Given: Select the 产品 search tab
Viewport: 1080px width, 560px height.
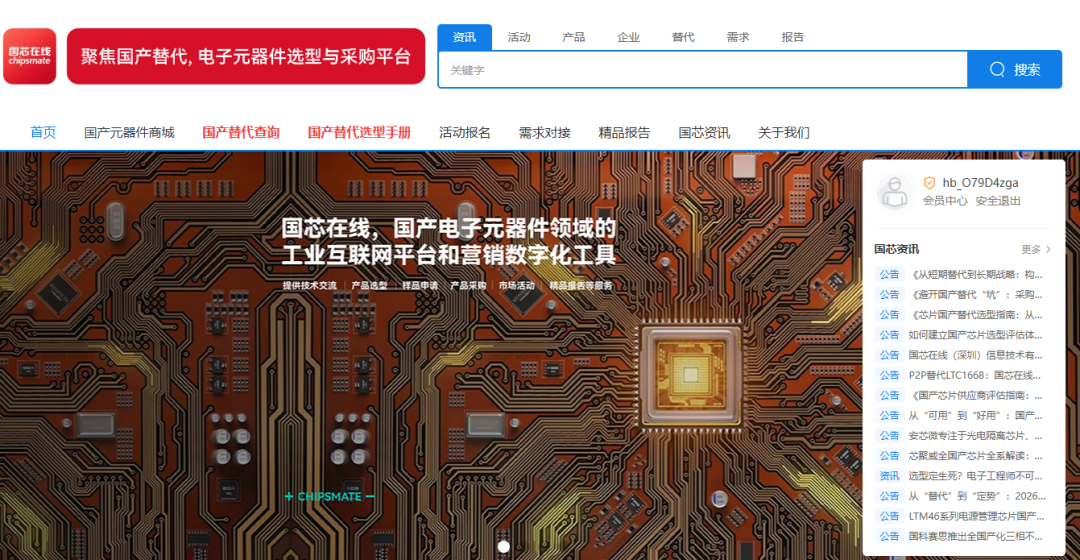Looking at the screenshot, I should tap(573, 37).
